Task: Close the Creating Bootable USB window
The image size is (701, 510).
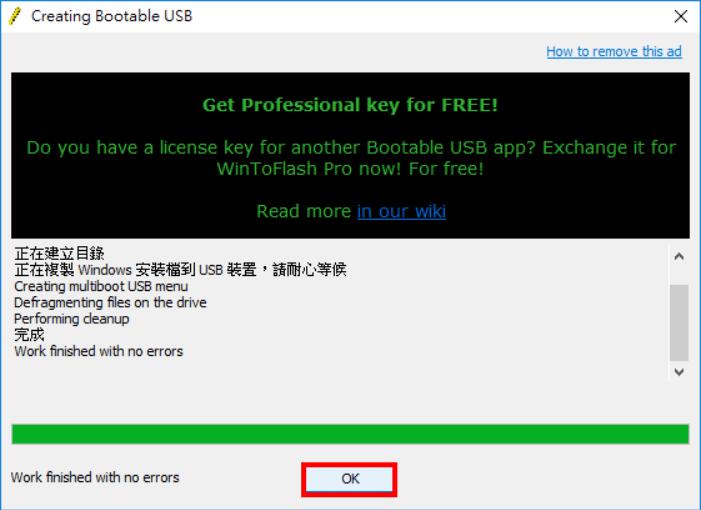Action: click(680, 17)
